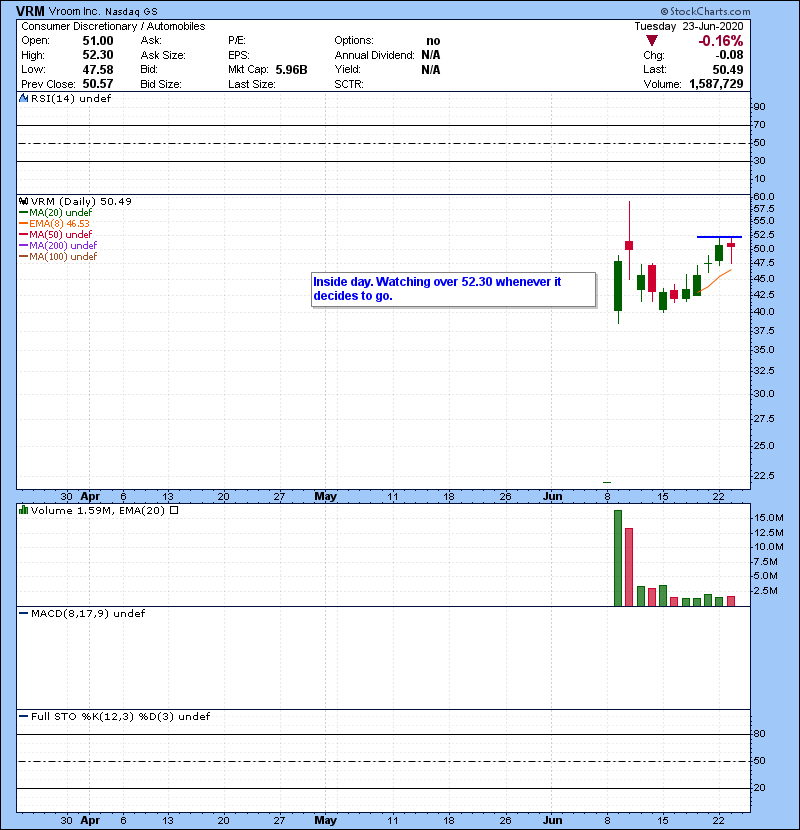
Task: Click the EMA(8) 46.53 legend entry
Action: point(55,224)
